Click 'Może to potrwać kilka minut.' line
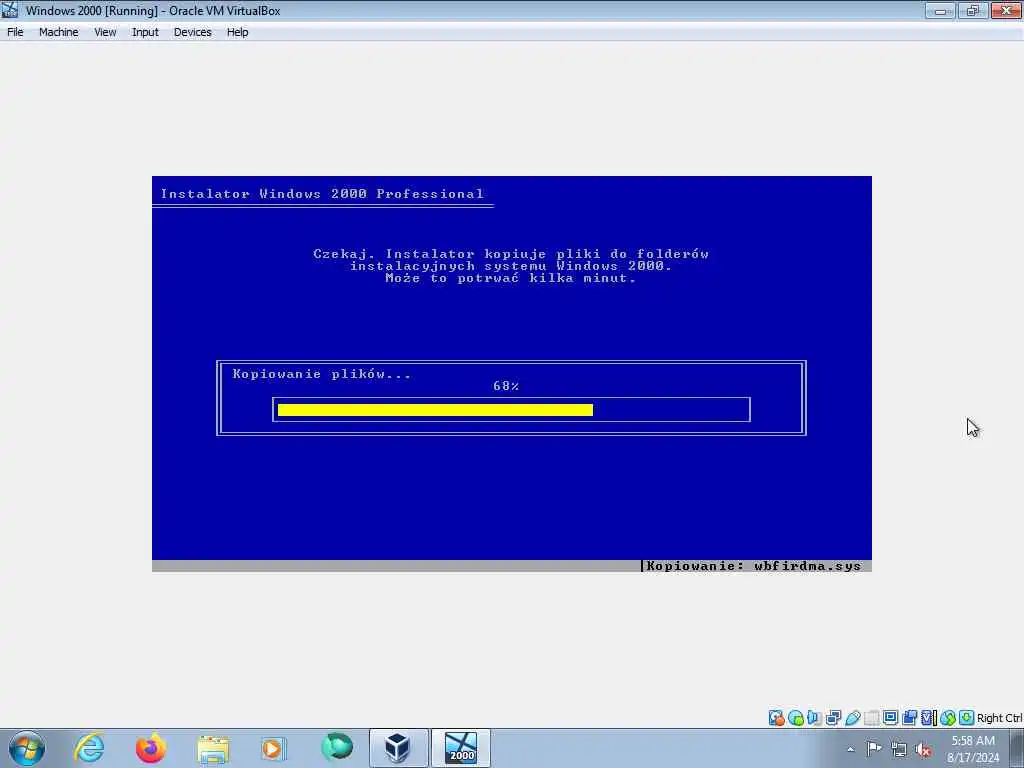 point(511,278)
